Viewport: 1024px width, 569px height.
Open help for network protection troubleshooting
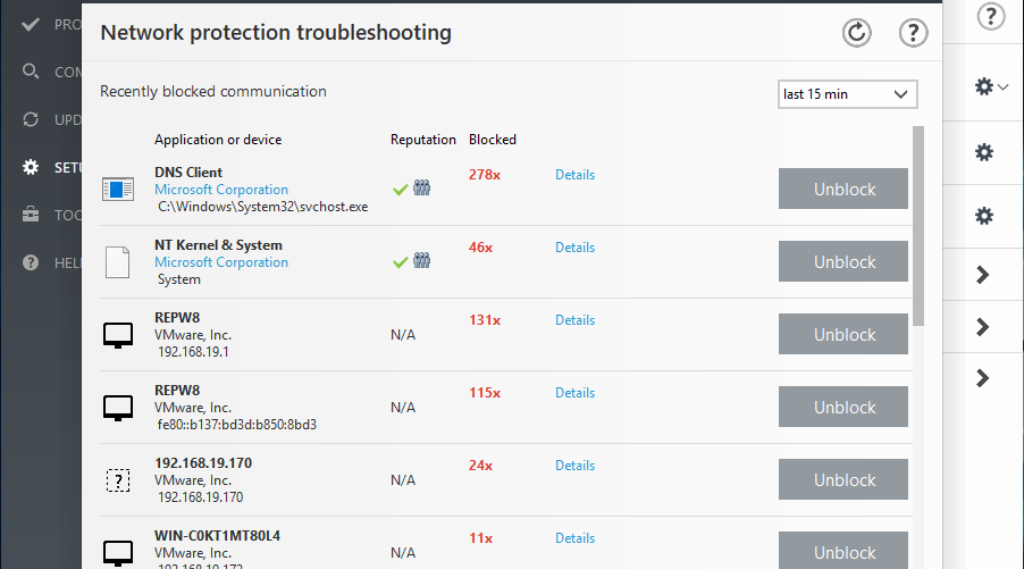pyautogui.click(x=913, y=33)
